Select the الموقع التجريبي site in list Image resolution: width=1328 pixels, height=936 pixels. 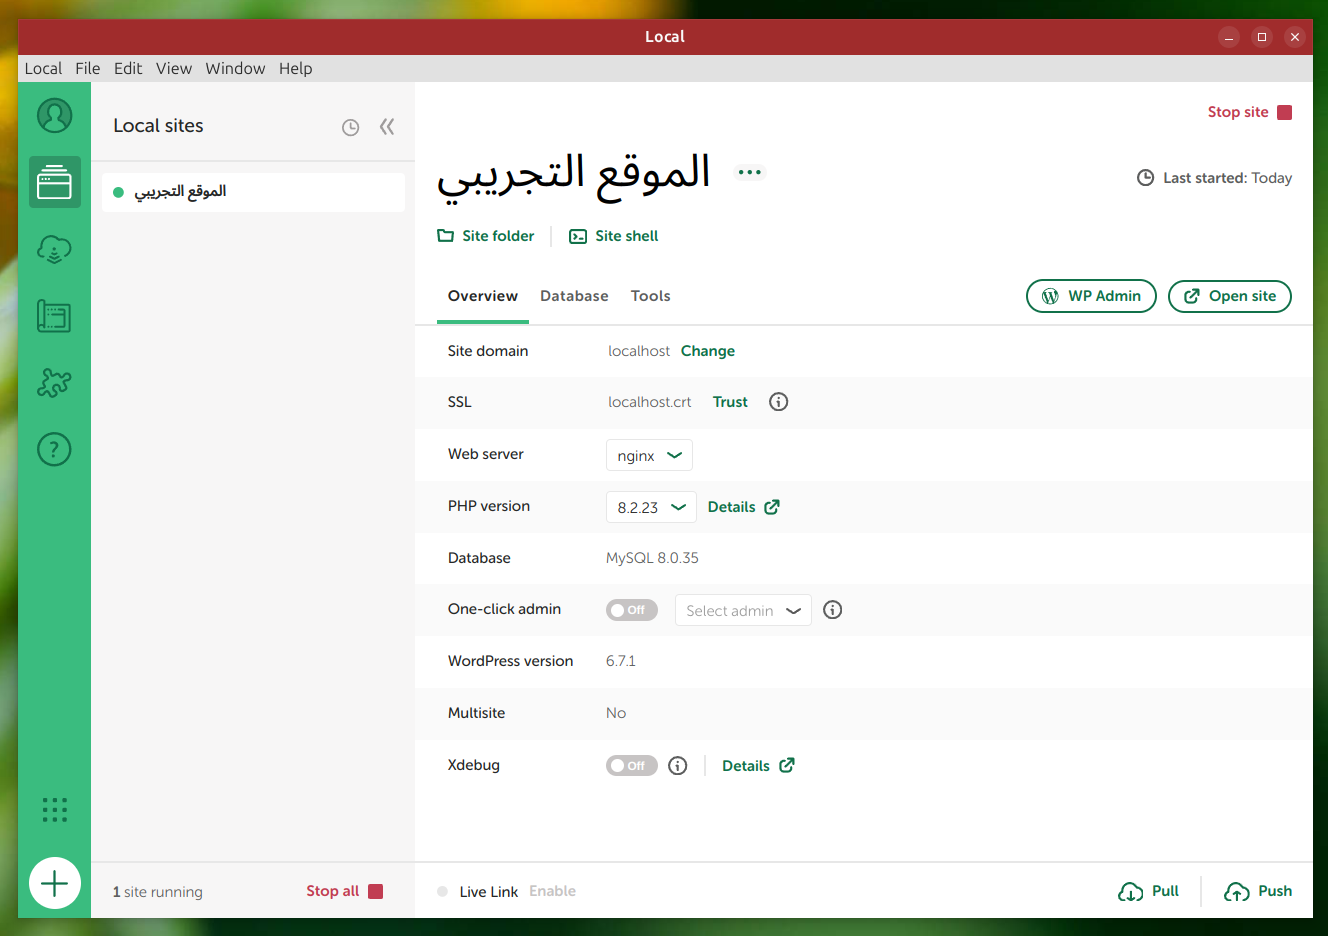click(253, 192)
